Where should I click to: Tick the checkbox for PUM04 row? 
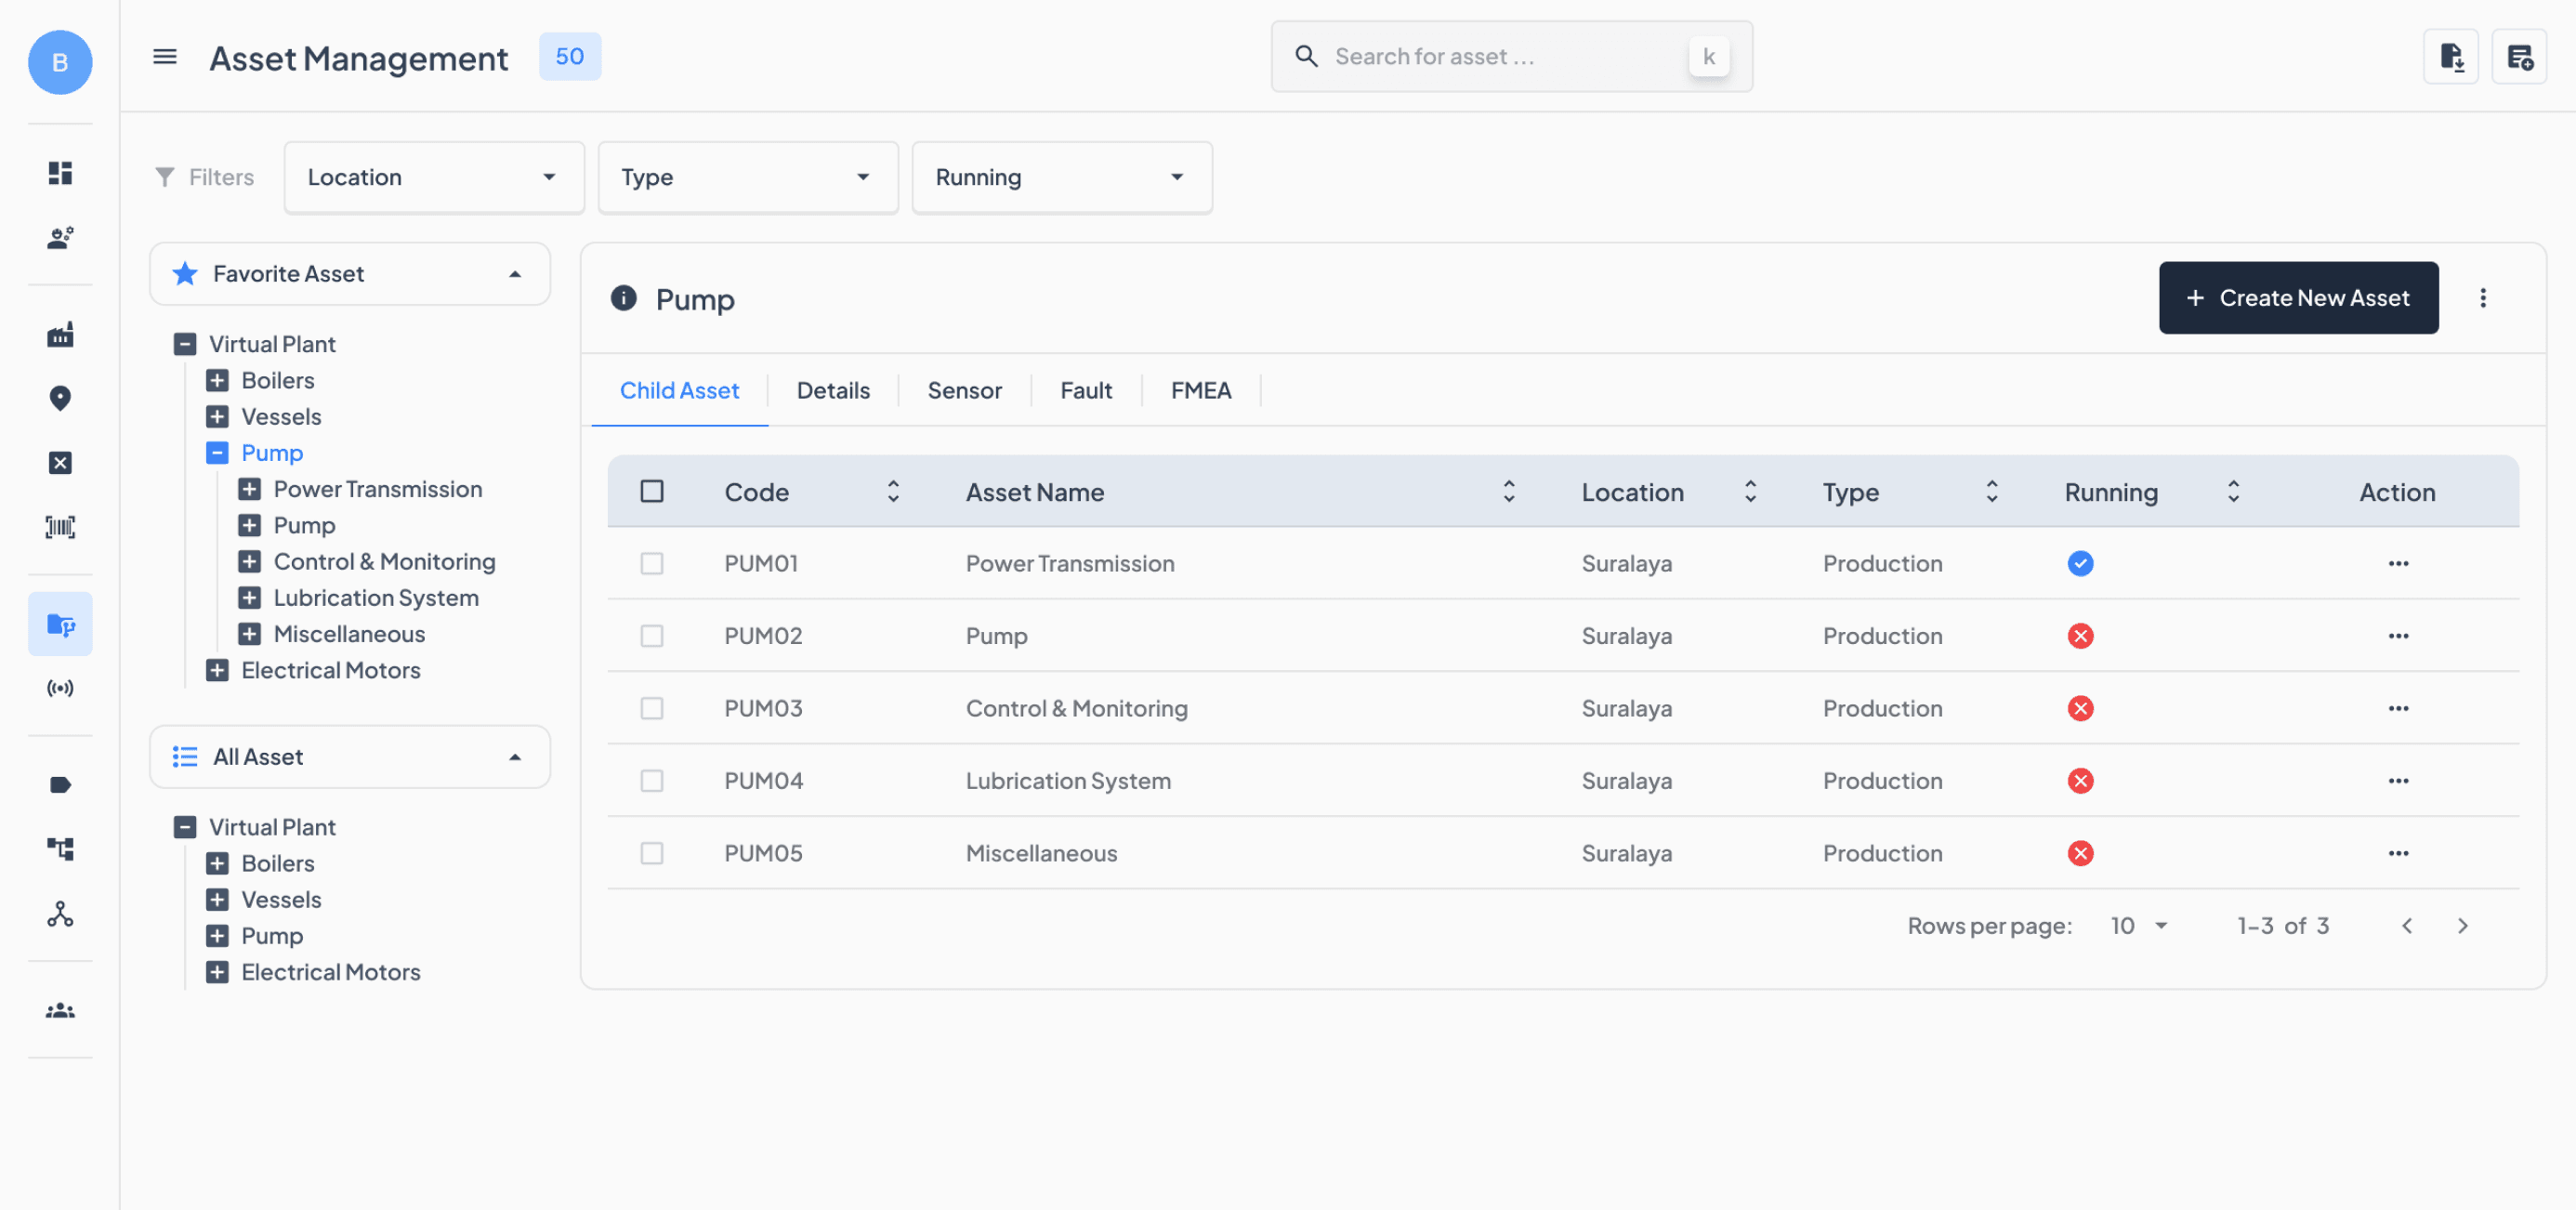point(652,781)
